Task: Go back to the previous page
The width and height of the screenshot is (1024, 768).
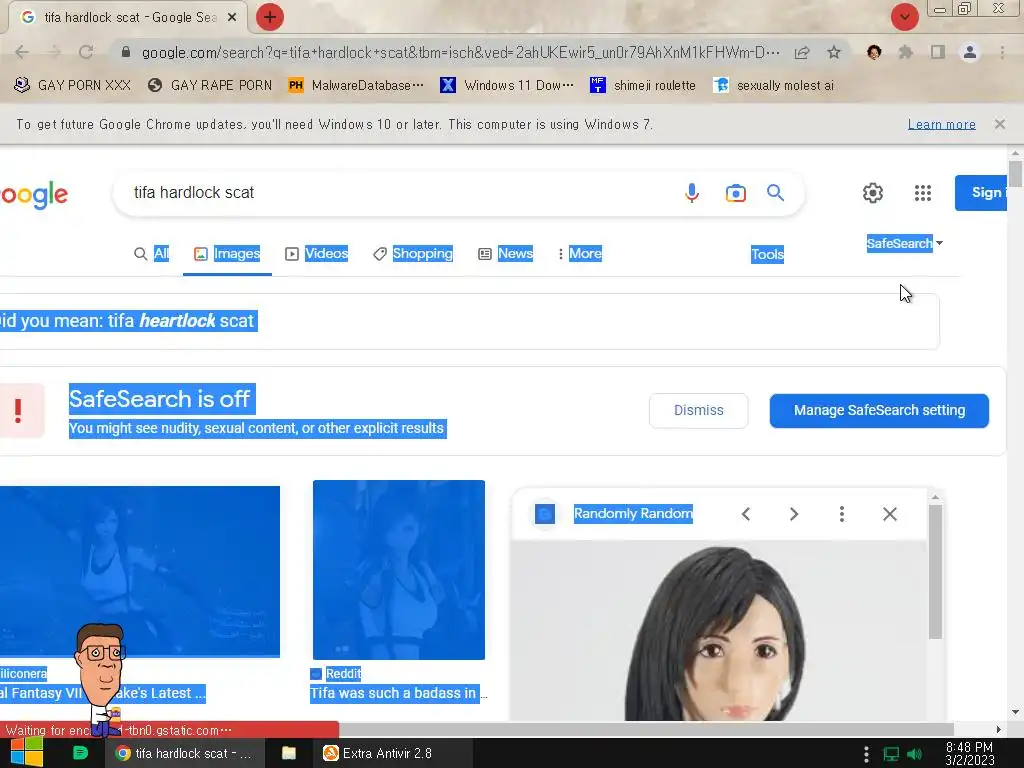Action: click(x=22, y=52)
